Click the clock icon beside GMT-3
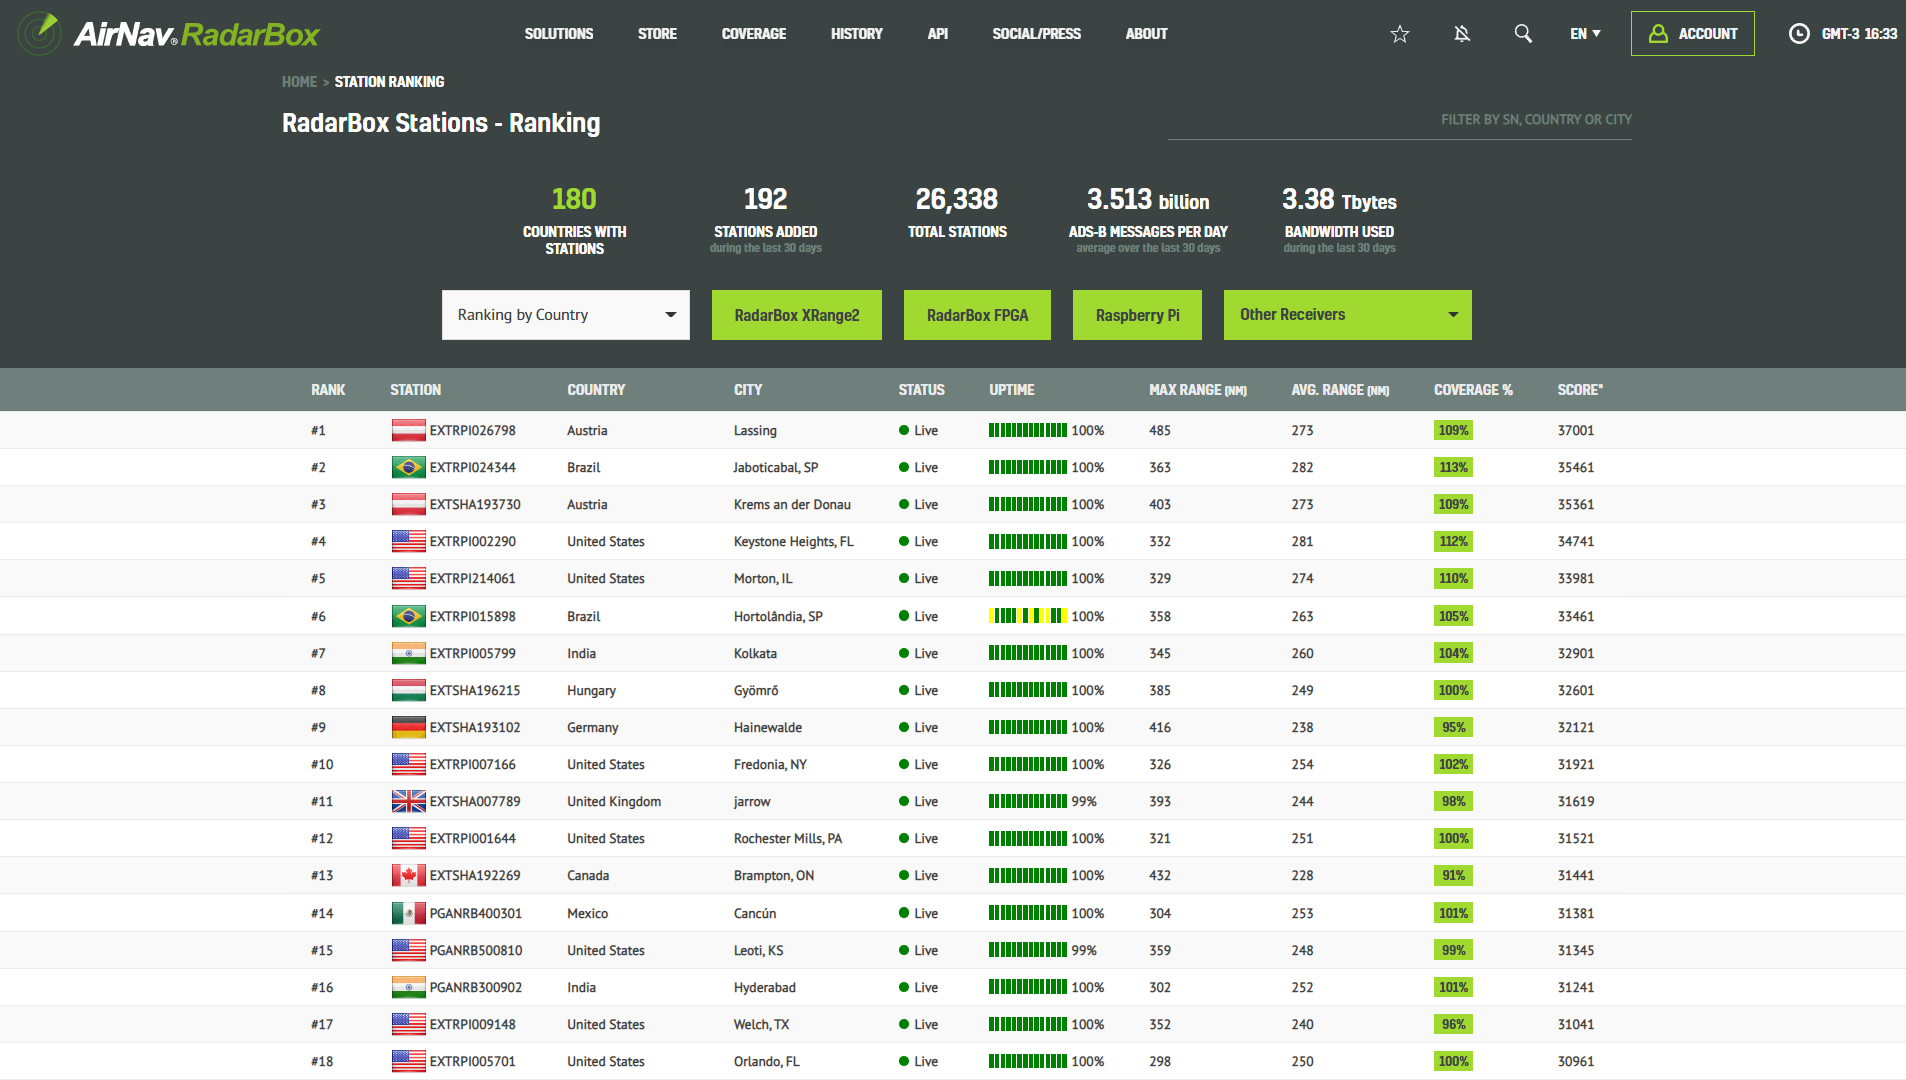 click(1799, 34)
